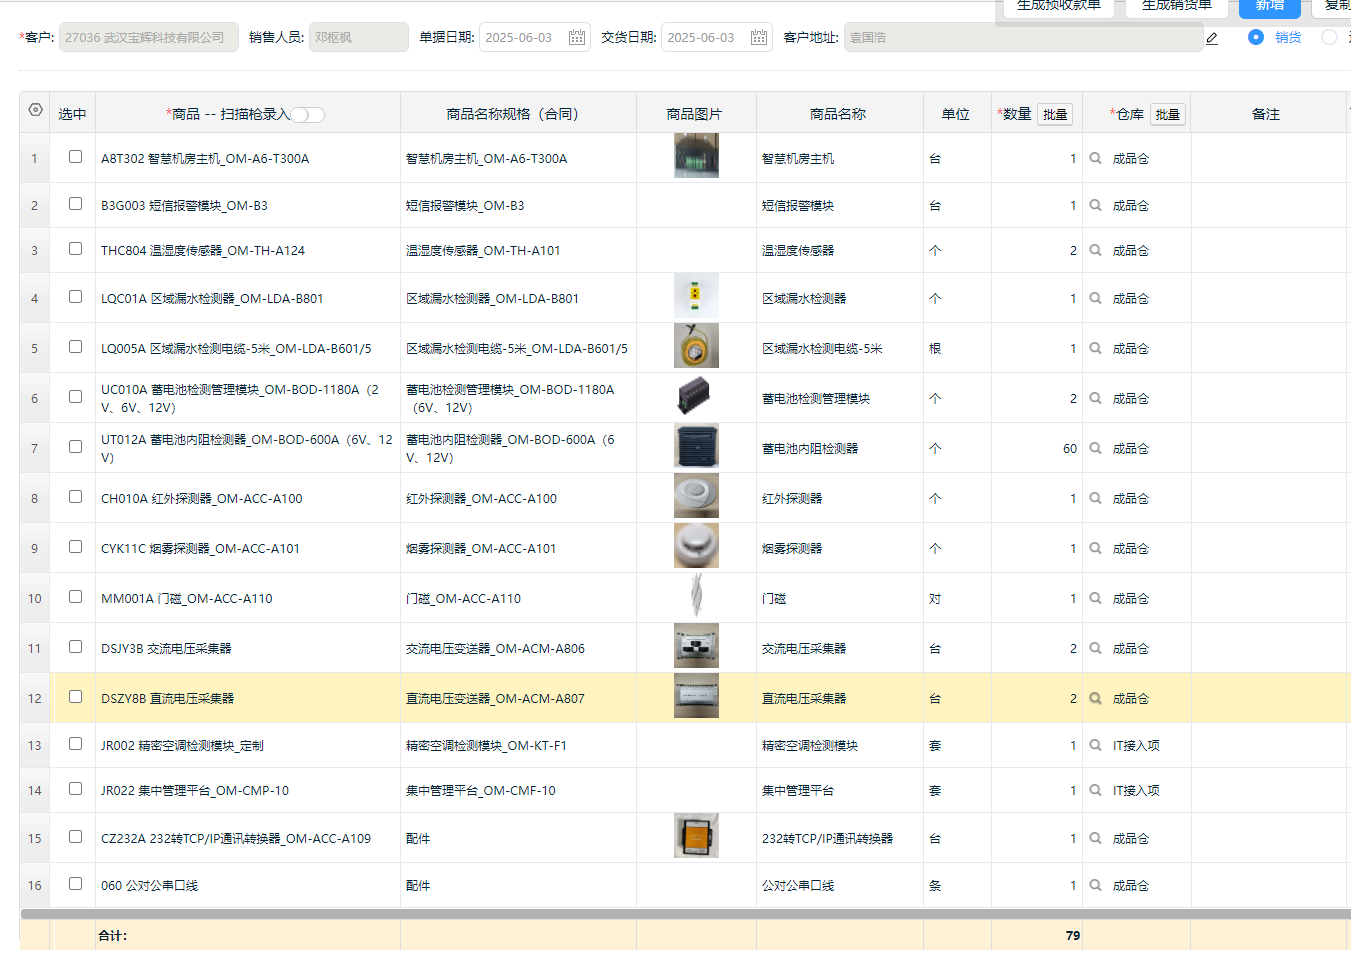Click 批量 button next to 仓库 header

coord(1168,115)
